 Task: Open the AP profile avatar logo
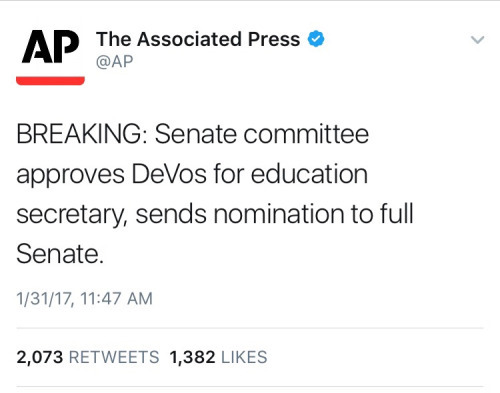coord(50,57)
